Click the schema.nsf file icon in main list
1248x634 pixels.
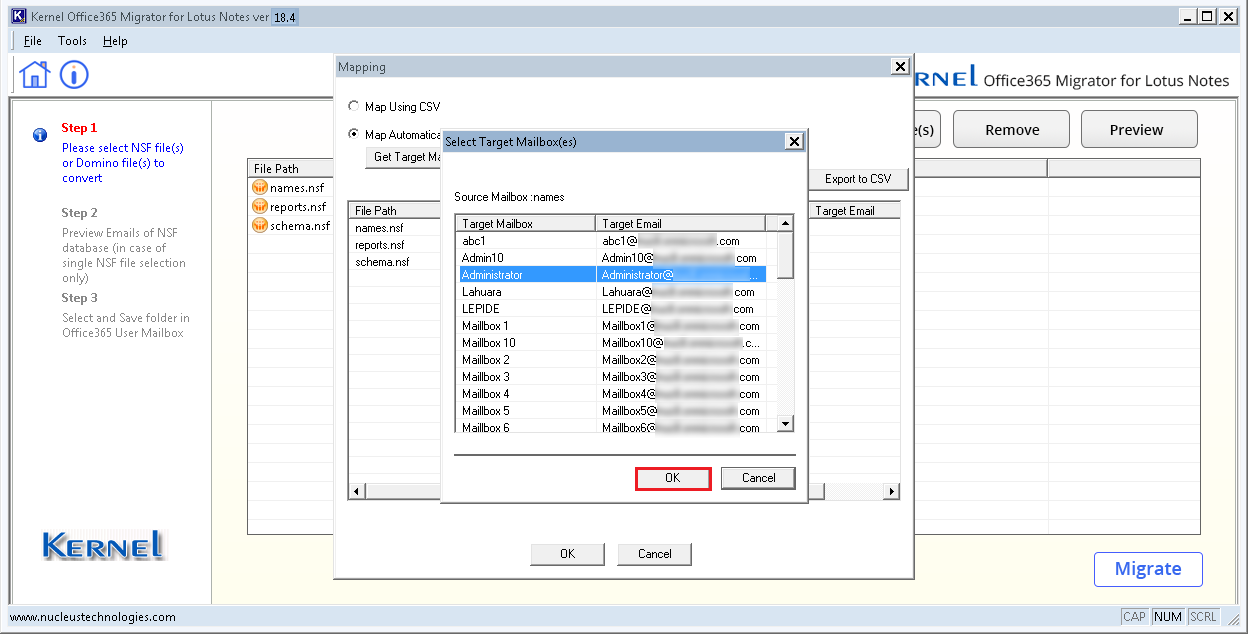coord(260,225)
